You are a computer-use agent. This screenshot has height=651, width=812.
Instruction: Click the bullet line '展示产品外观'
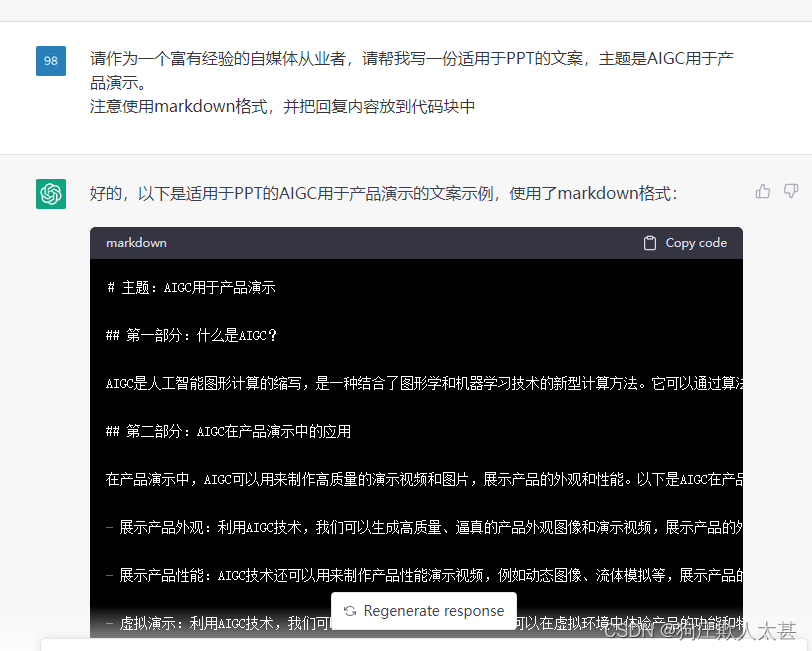pyautogui.click(x=424, y=527)
